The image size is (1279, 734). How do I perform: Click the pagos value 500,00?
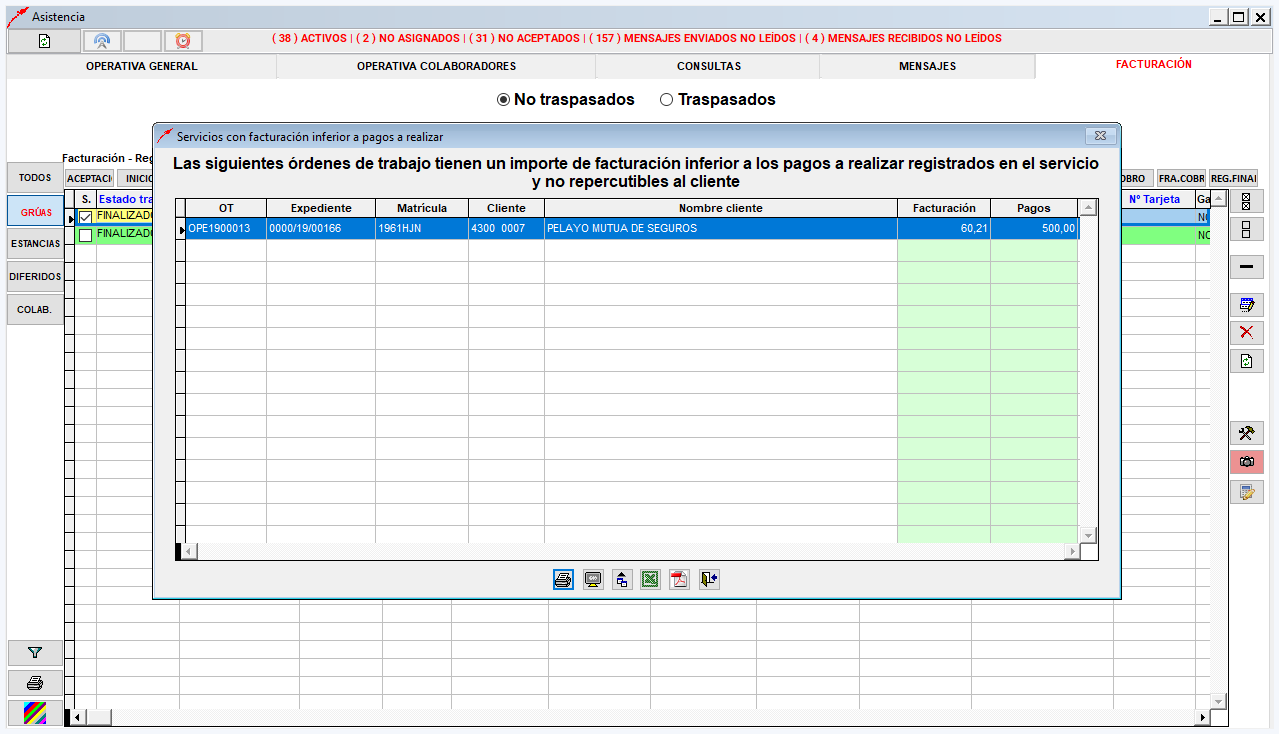pyautogui.click(x=1034, y=229)
